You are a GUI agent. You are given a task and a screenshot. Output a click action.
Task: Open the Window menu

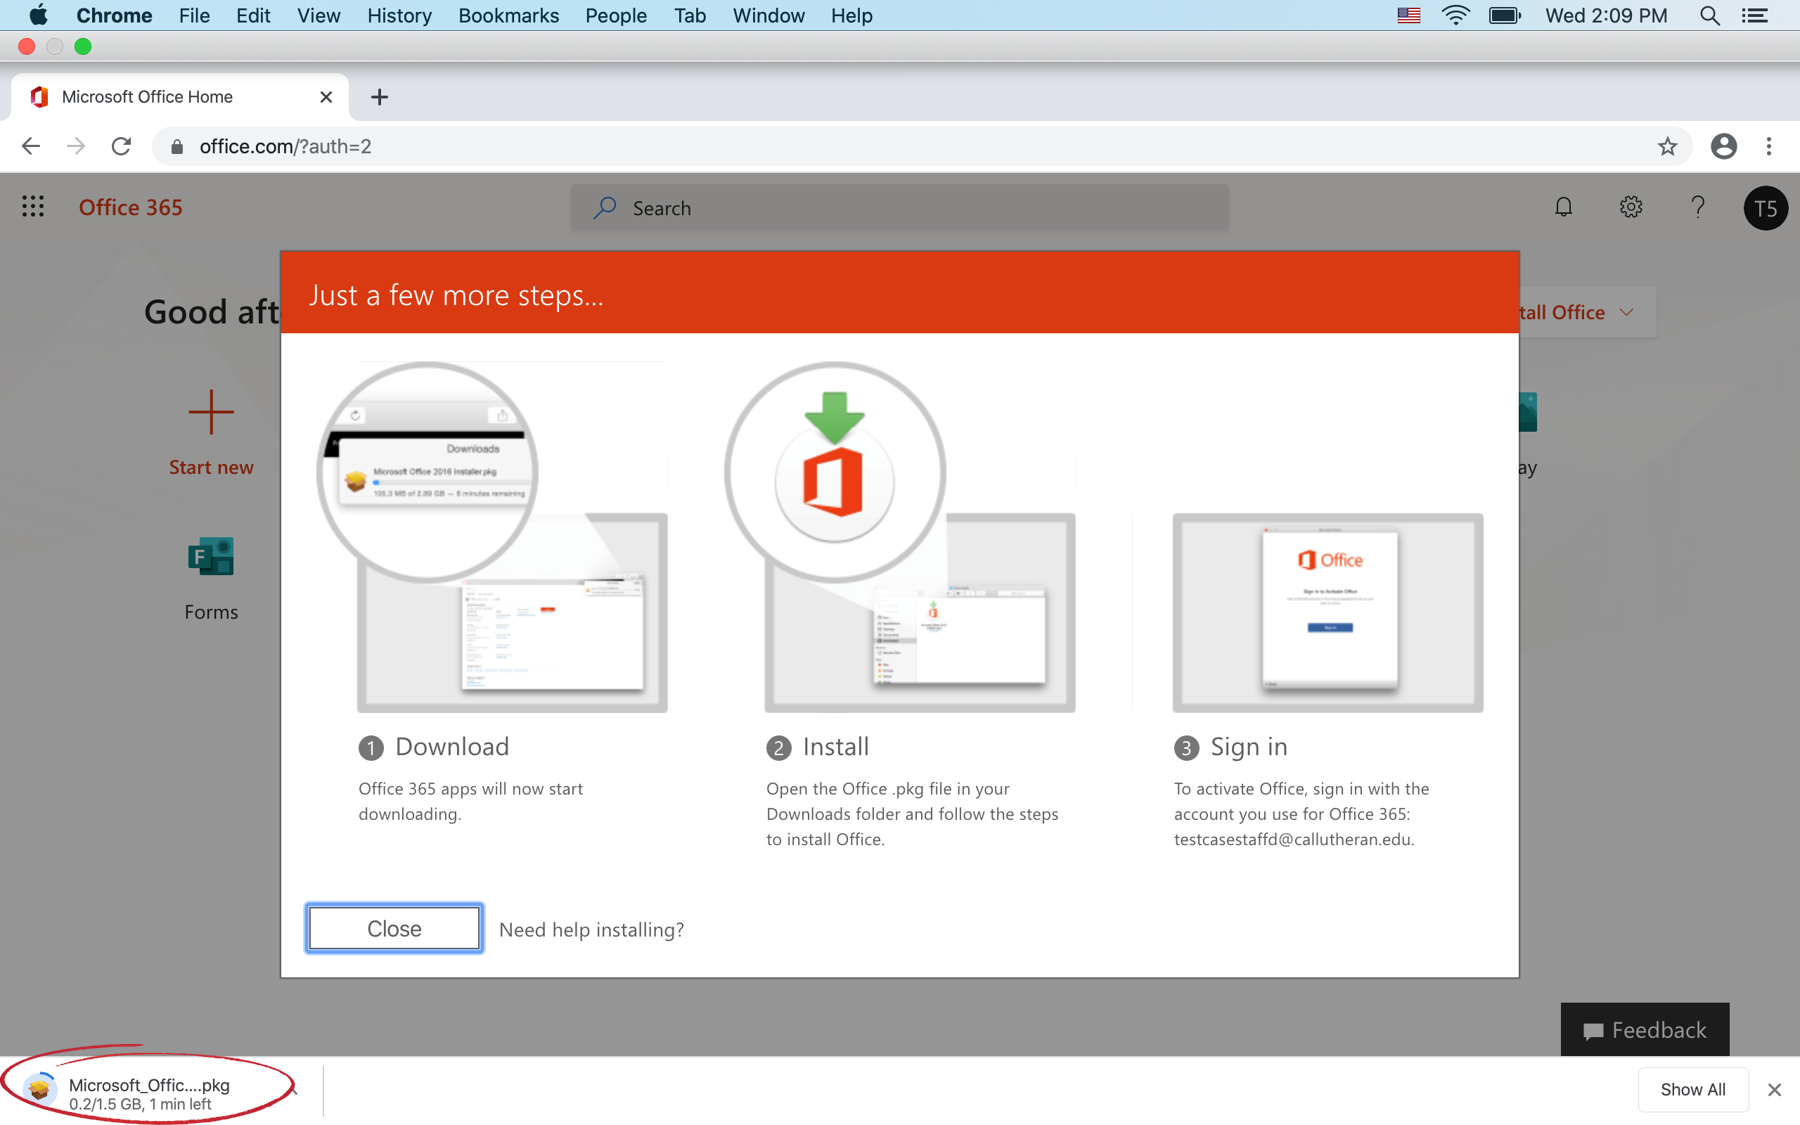coord(768,15)
